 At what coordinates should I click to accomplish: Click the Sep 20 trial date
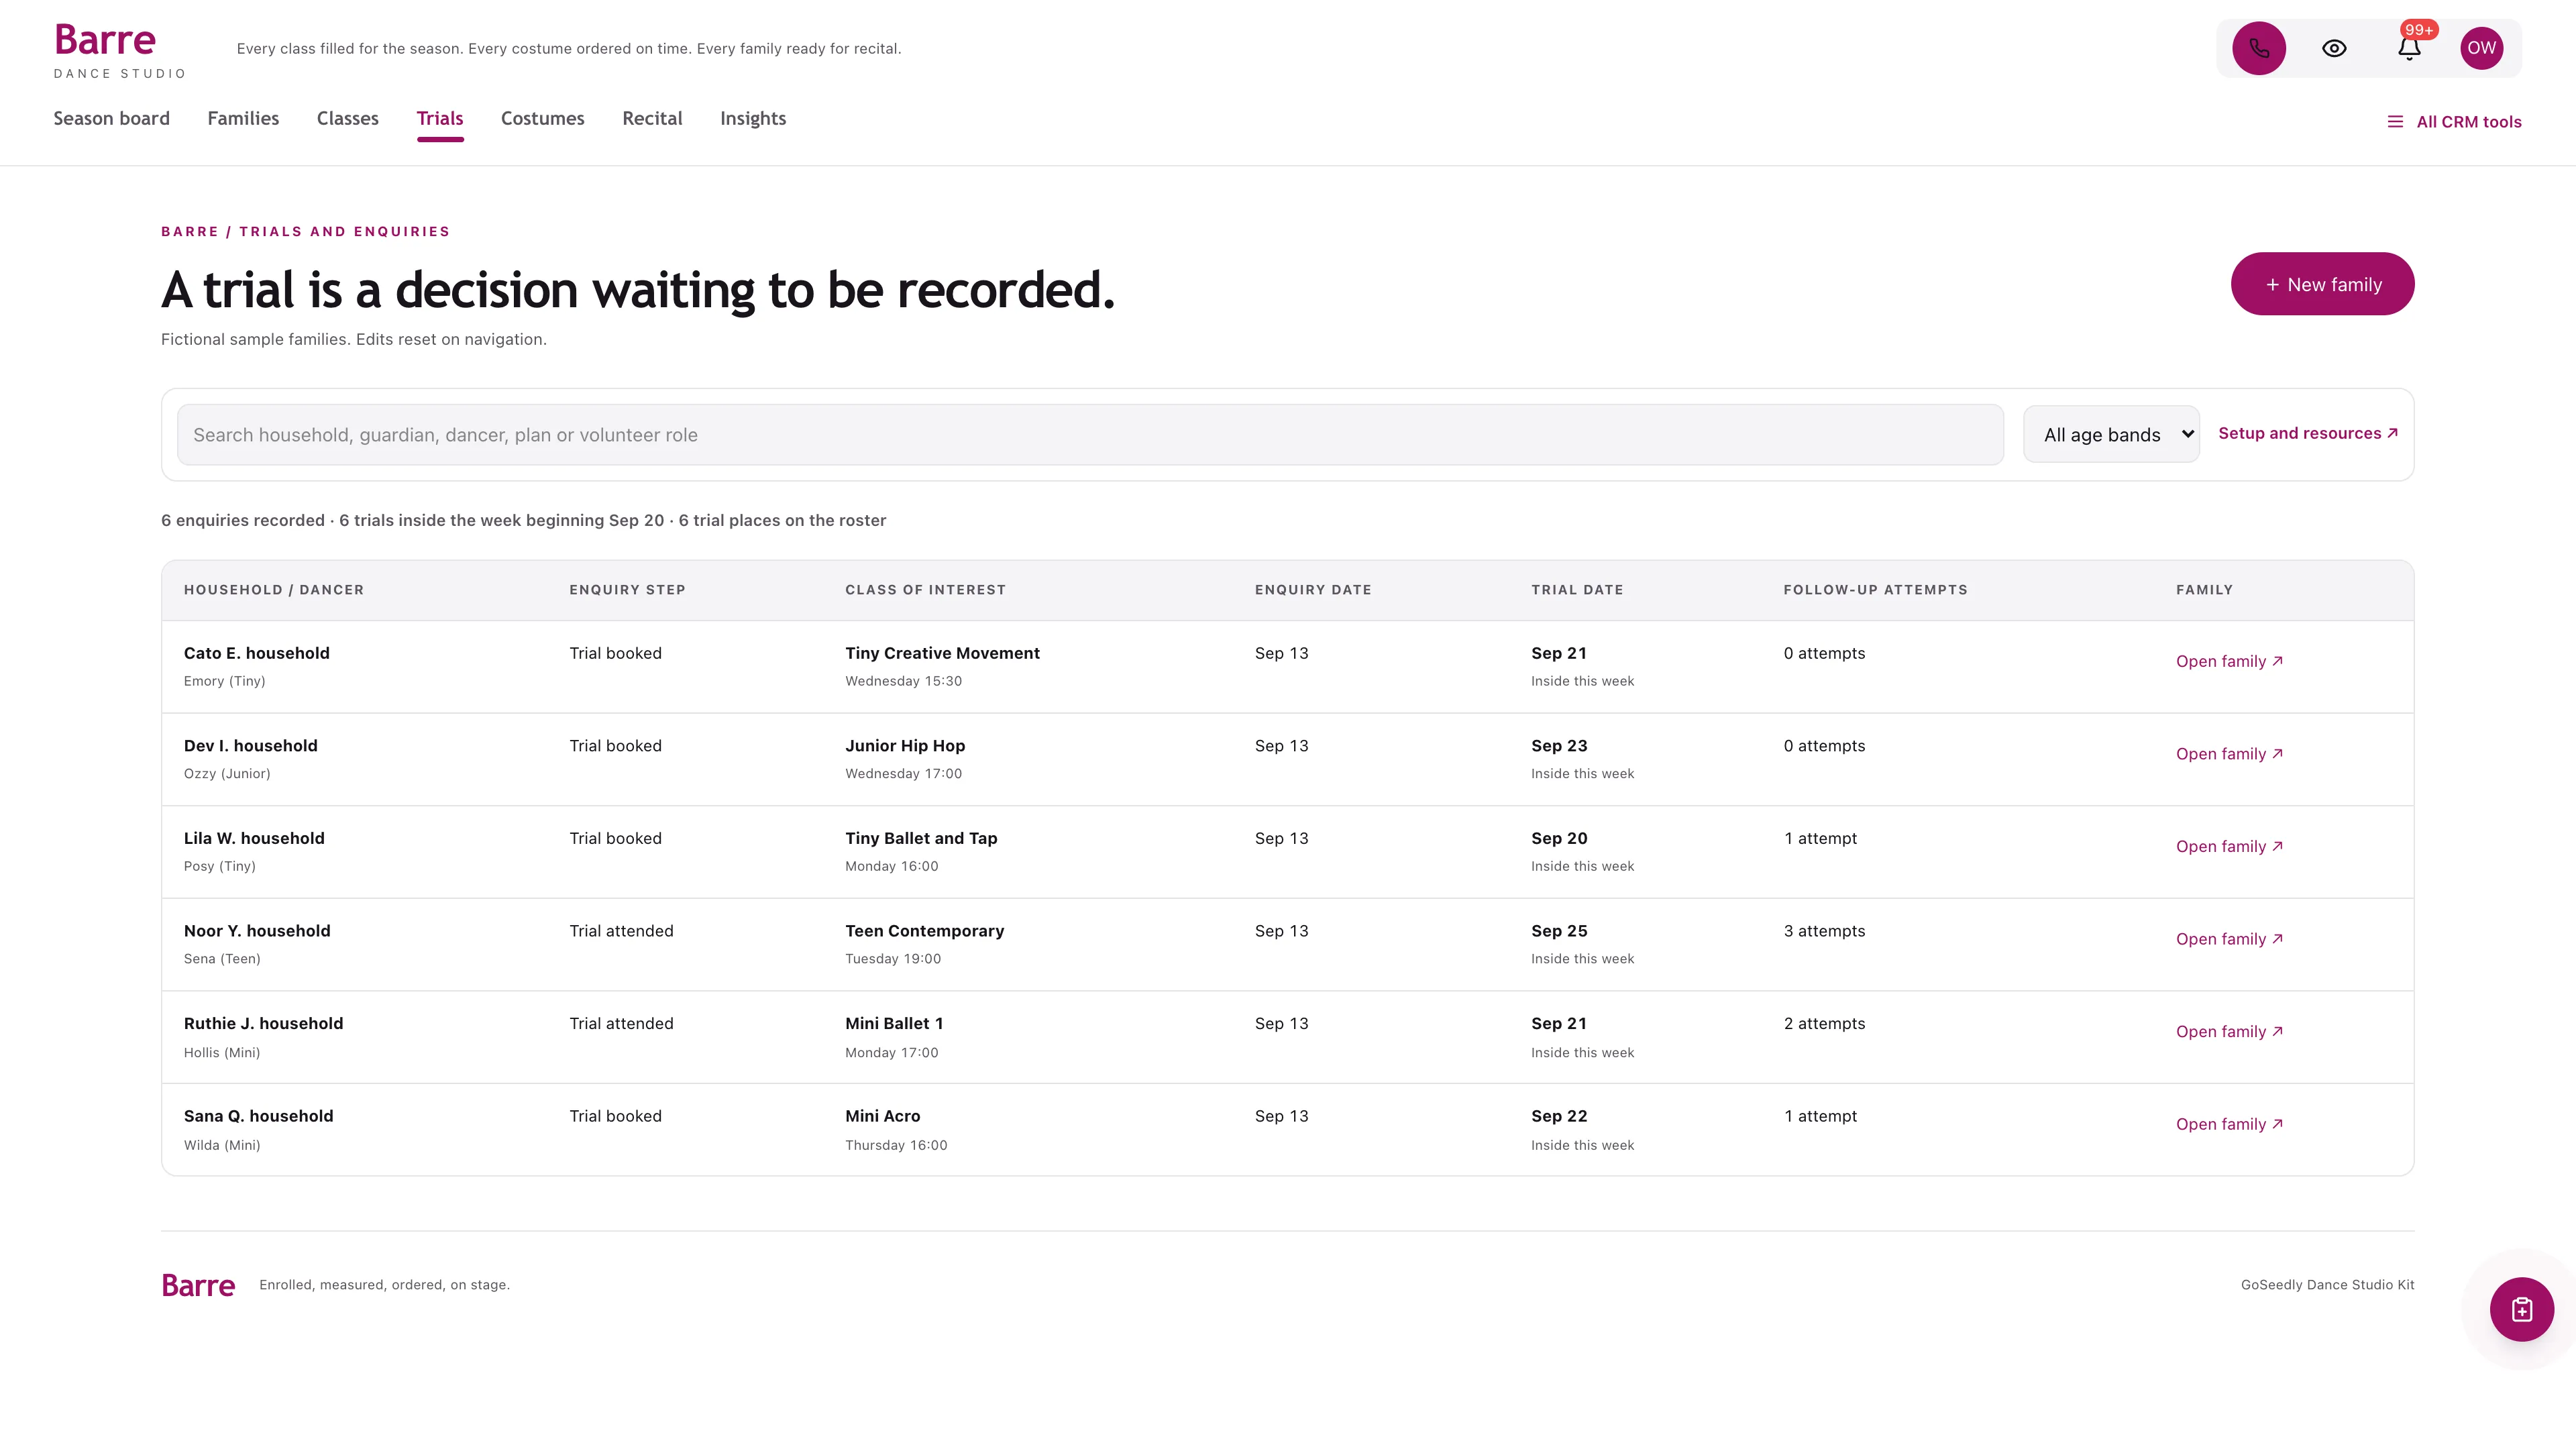click(1559, 838)
